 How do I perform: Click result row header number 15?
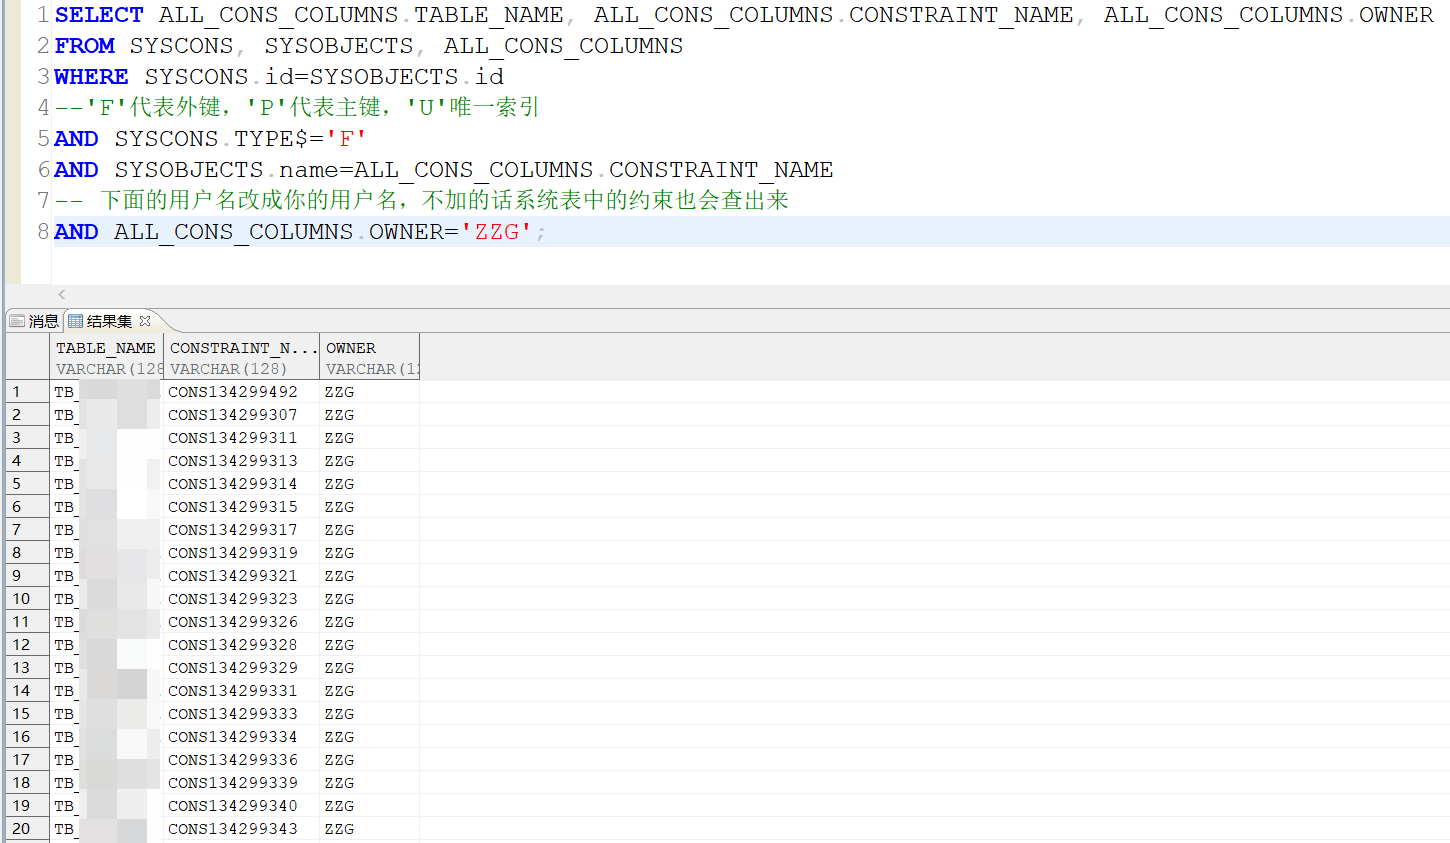[x=27, y=714]
